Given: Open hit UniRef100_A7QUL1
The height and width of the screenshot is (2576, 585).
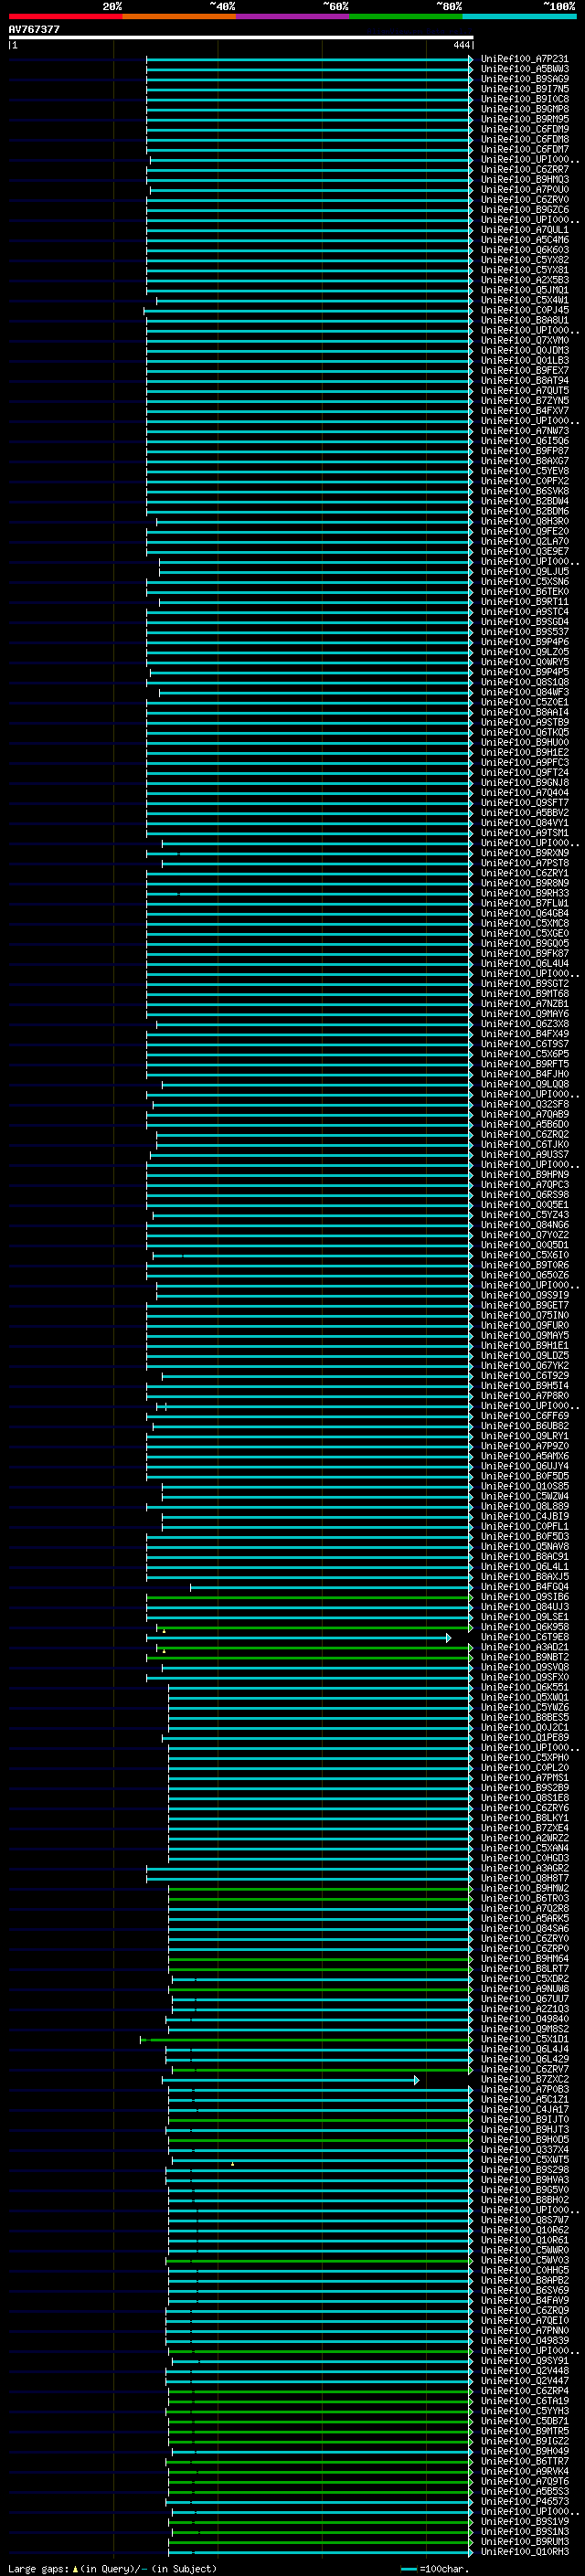Looking at the screenshot, I should (x=524, y=230).
